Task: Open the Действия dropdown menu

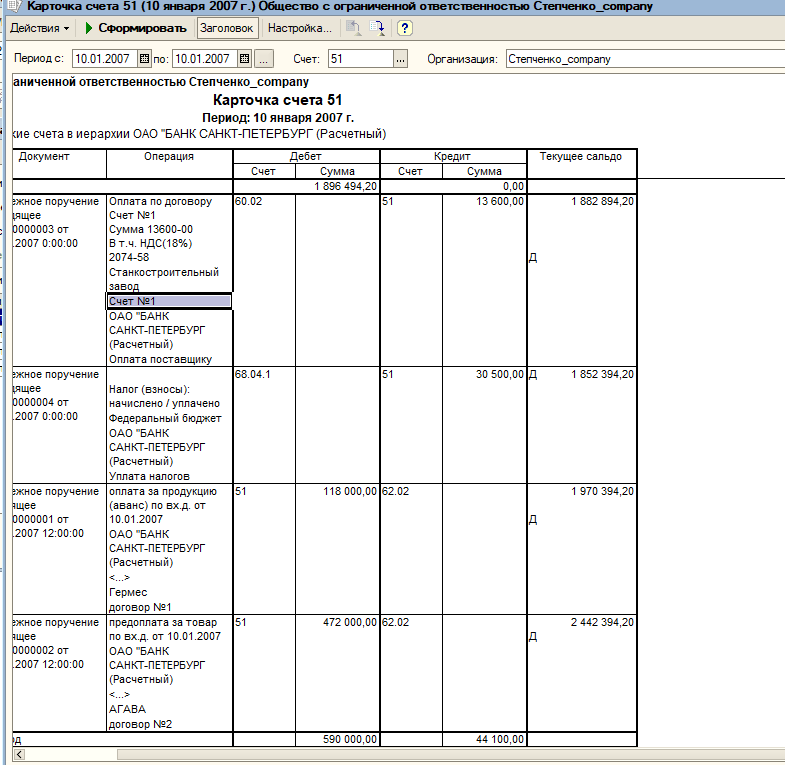Action: 40,28
